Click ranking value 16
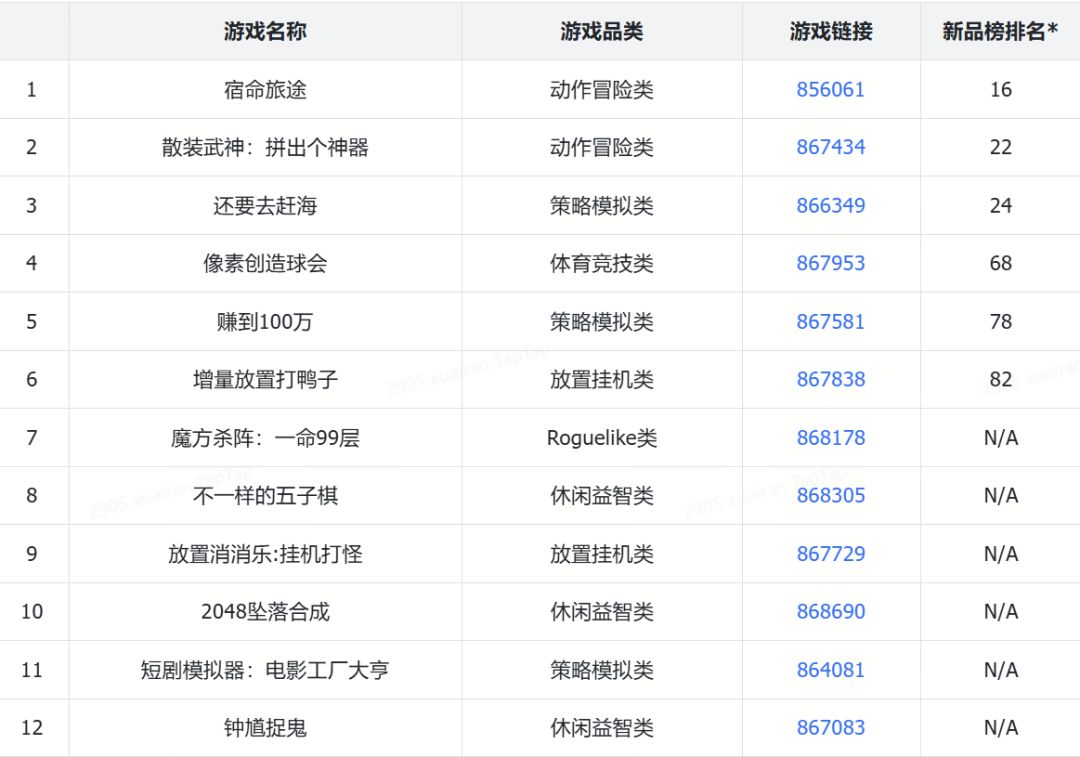This screenshot has width=1080, height=757. click(x=1001, y=90)
